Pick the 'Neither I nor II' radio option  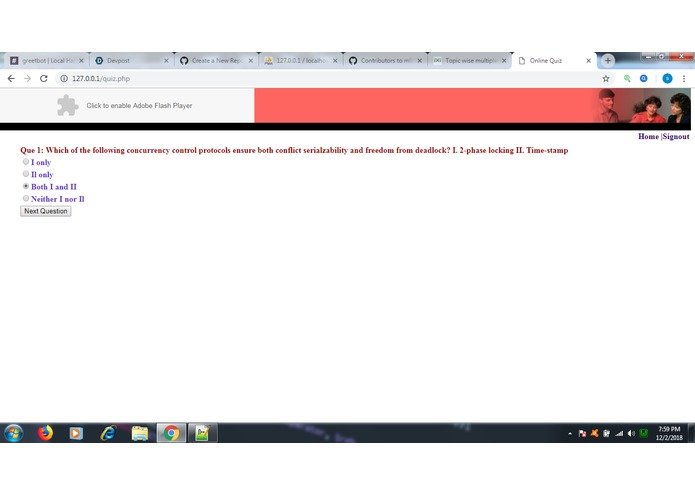[x=26, y=198]
